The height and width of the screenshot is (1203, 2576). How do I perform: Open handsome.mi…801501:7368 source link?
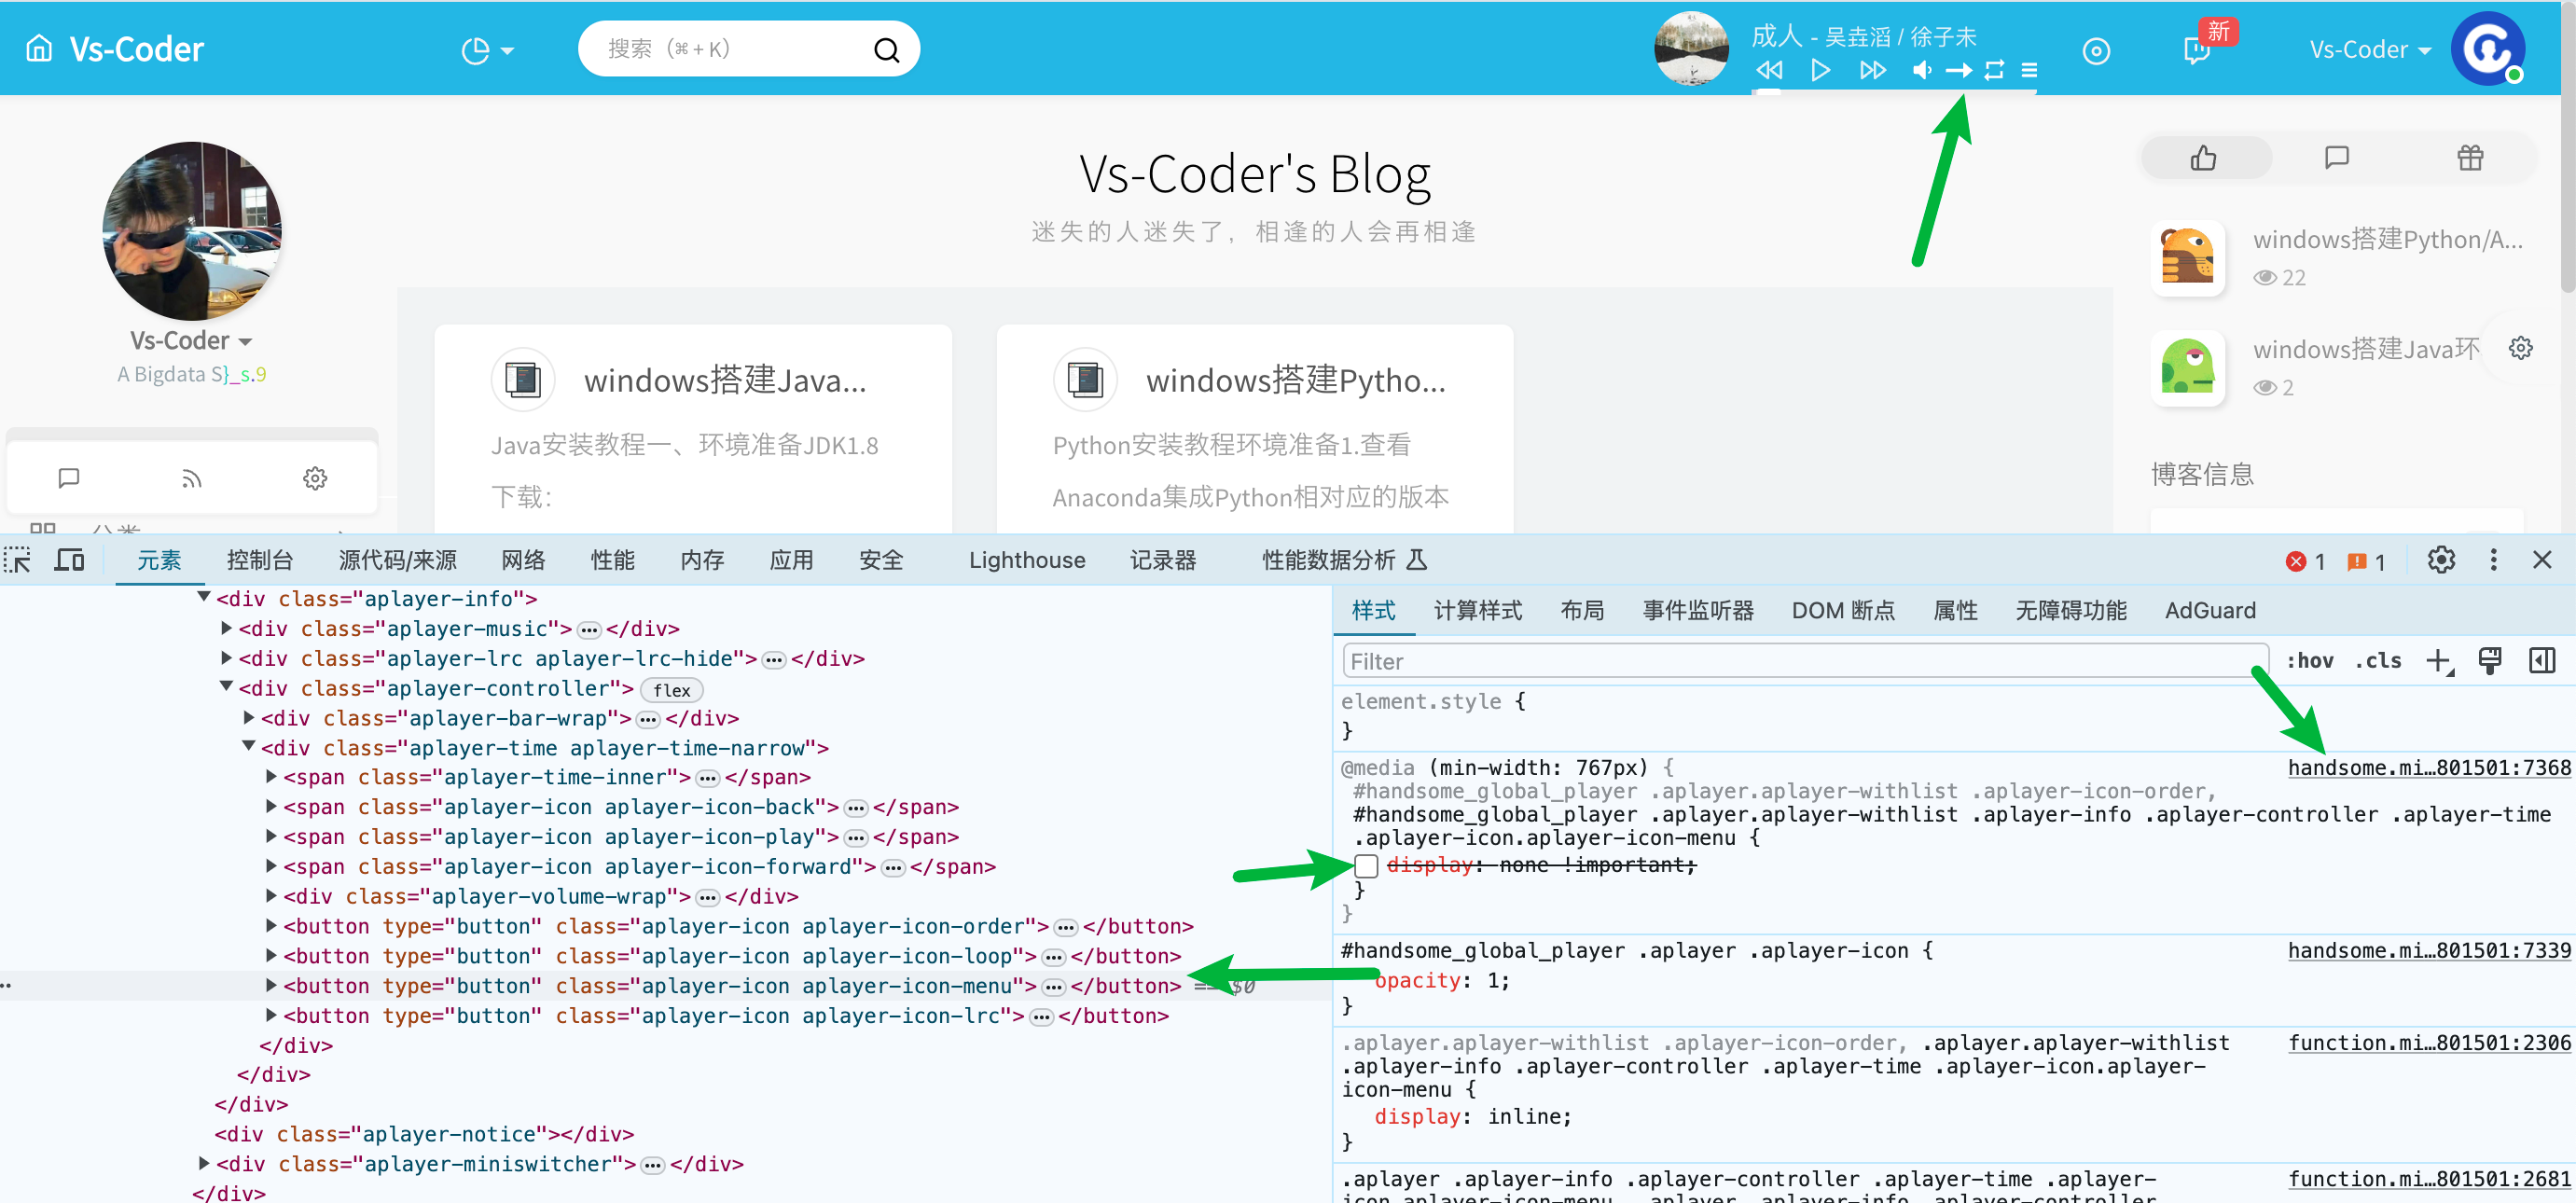(x=2429, y=768)
